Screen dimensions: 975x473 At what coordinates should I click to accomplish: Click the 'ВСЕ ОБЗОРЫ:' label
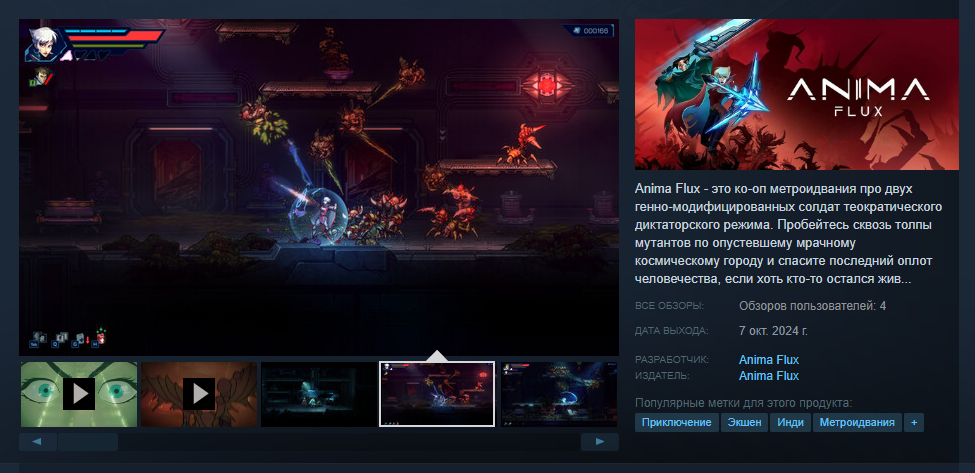click(x=669, y=306)
